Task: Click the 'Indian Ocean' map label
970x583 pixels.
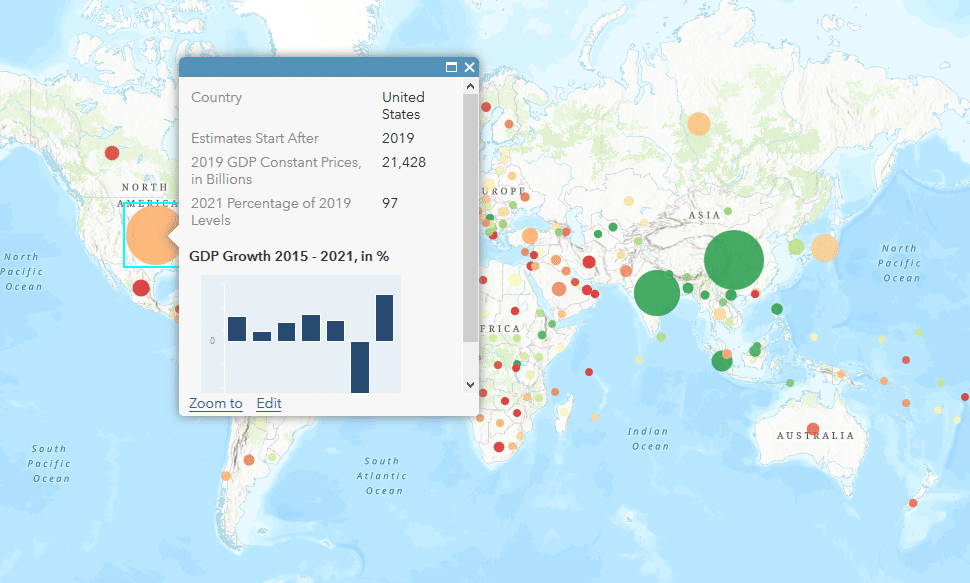Action: point(650,439)
